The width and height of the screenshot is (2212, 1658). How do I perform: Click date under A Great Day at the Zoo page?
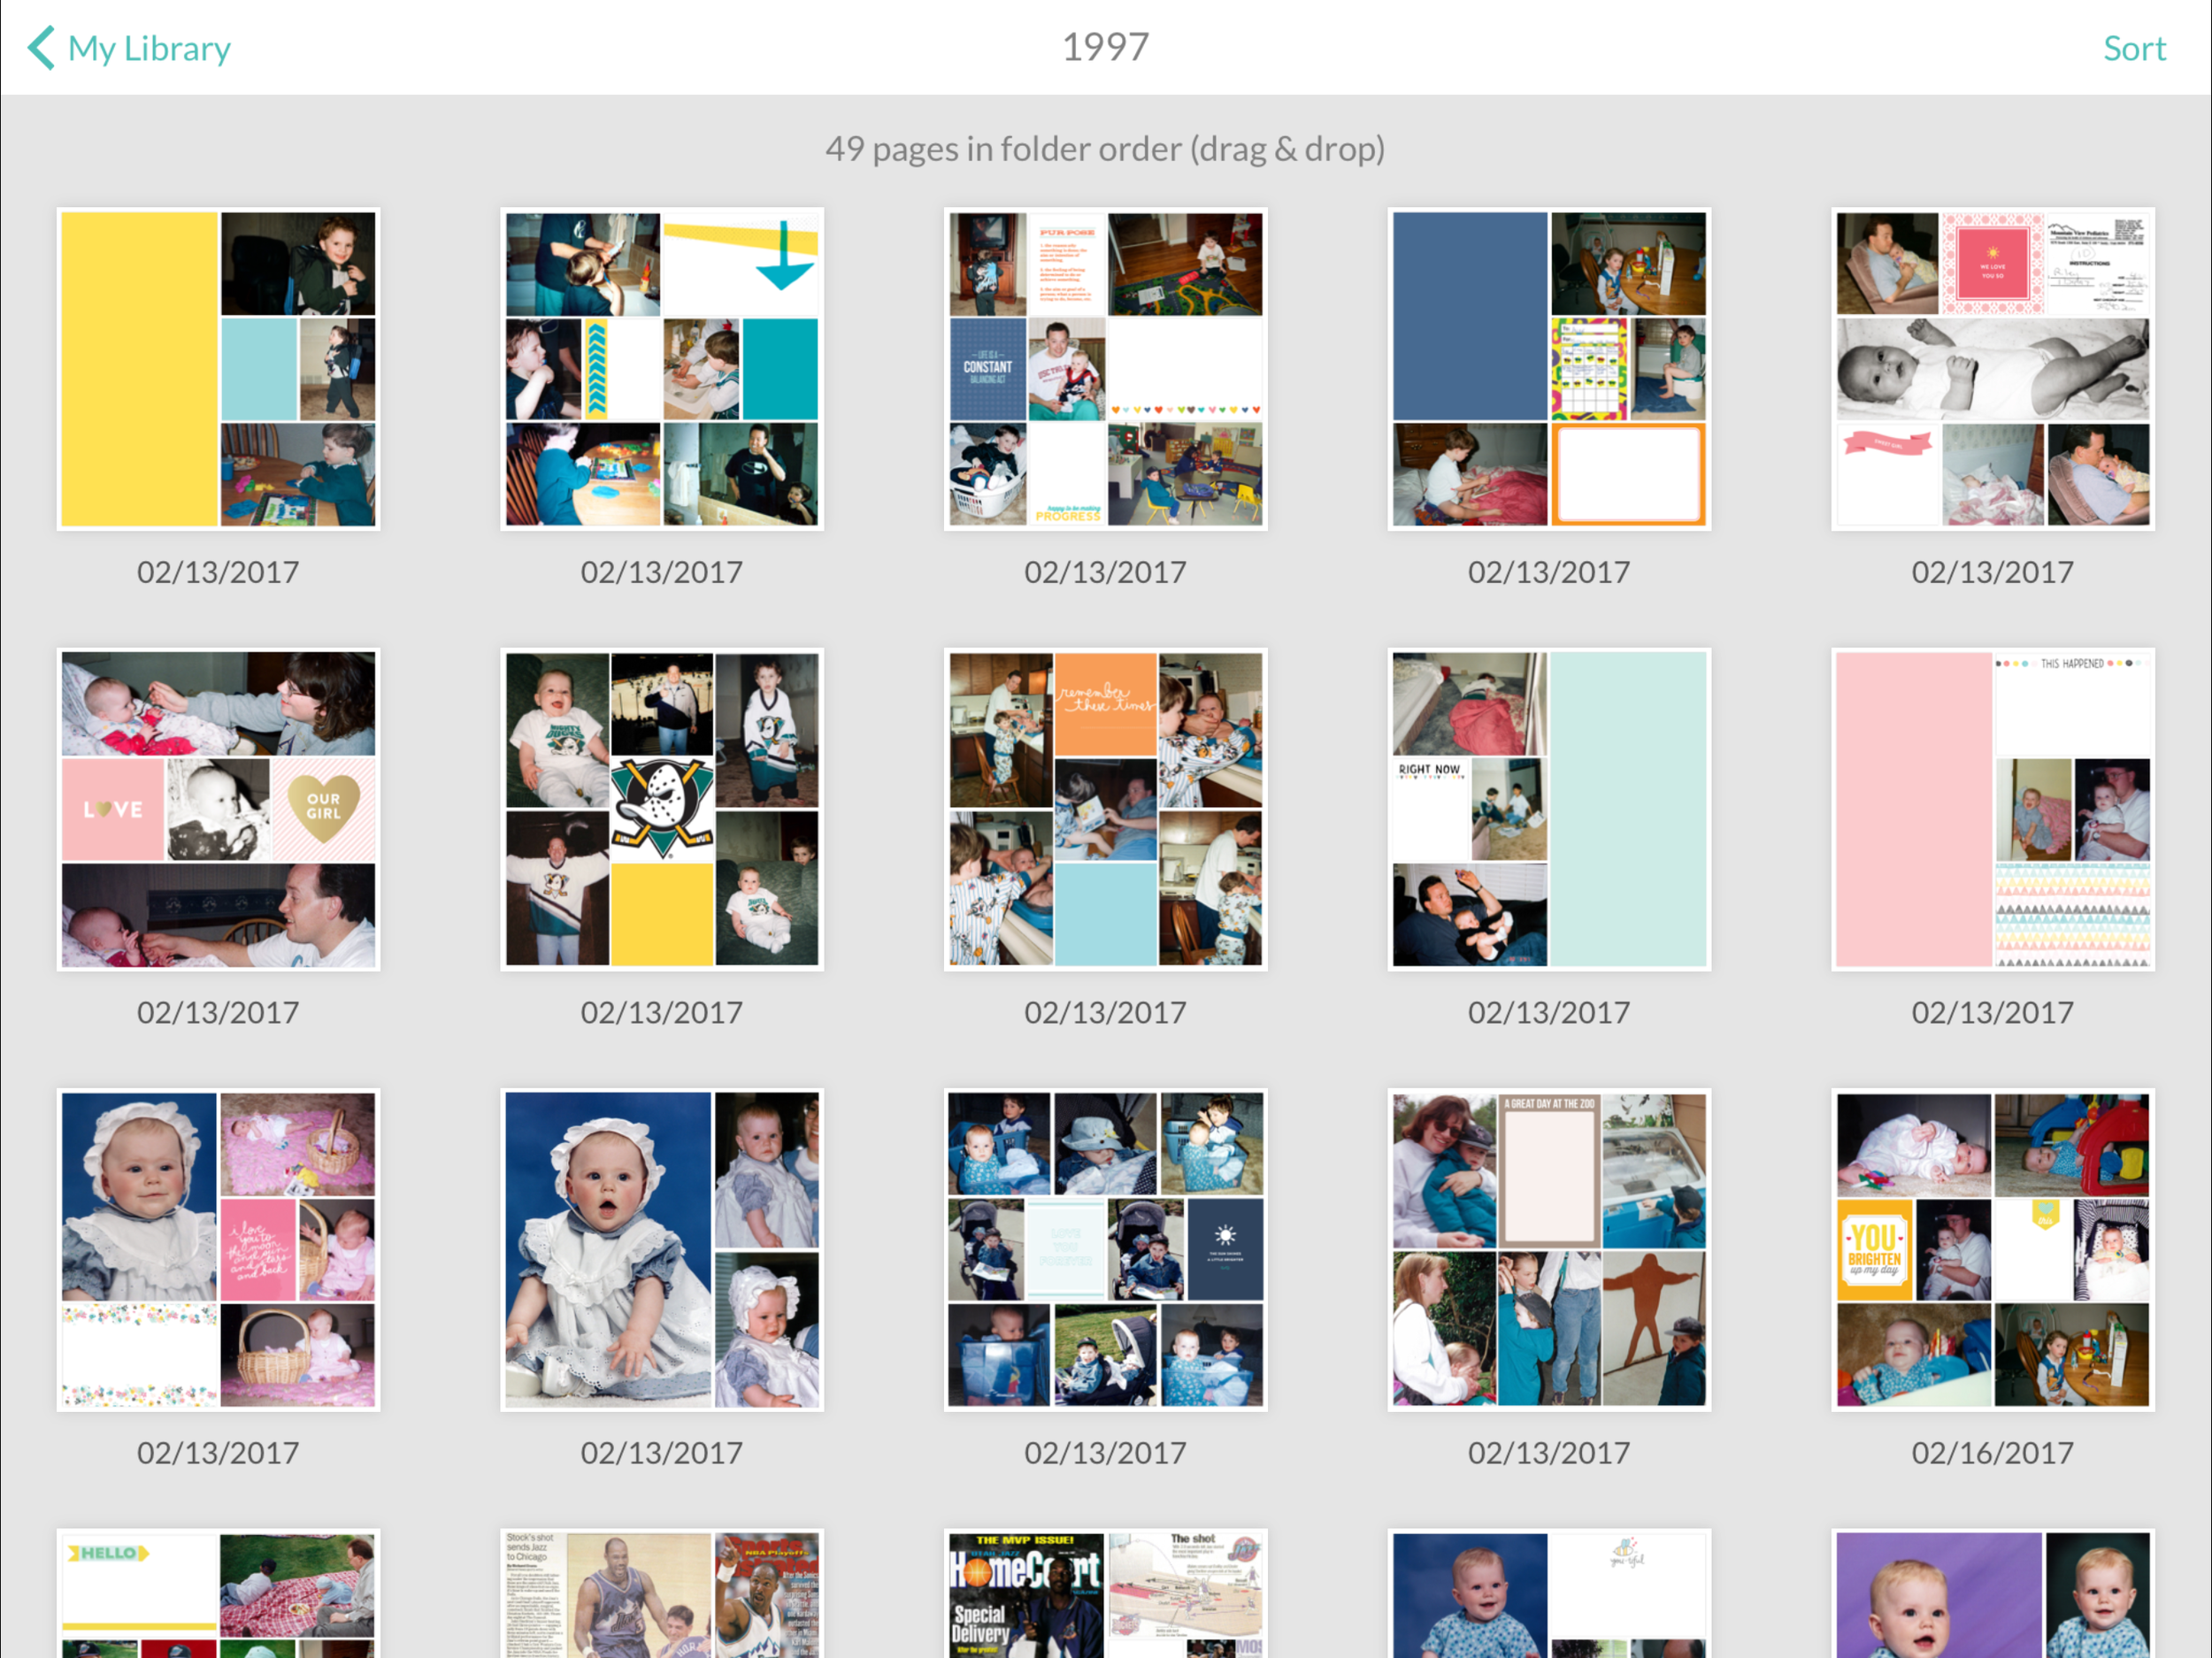1549,1453
